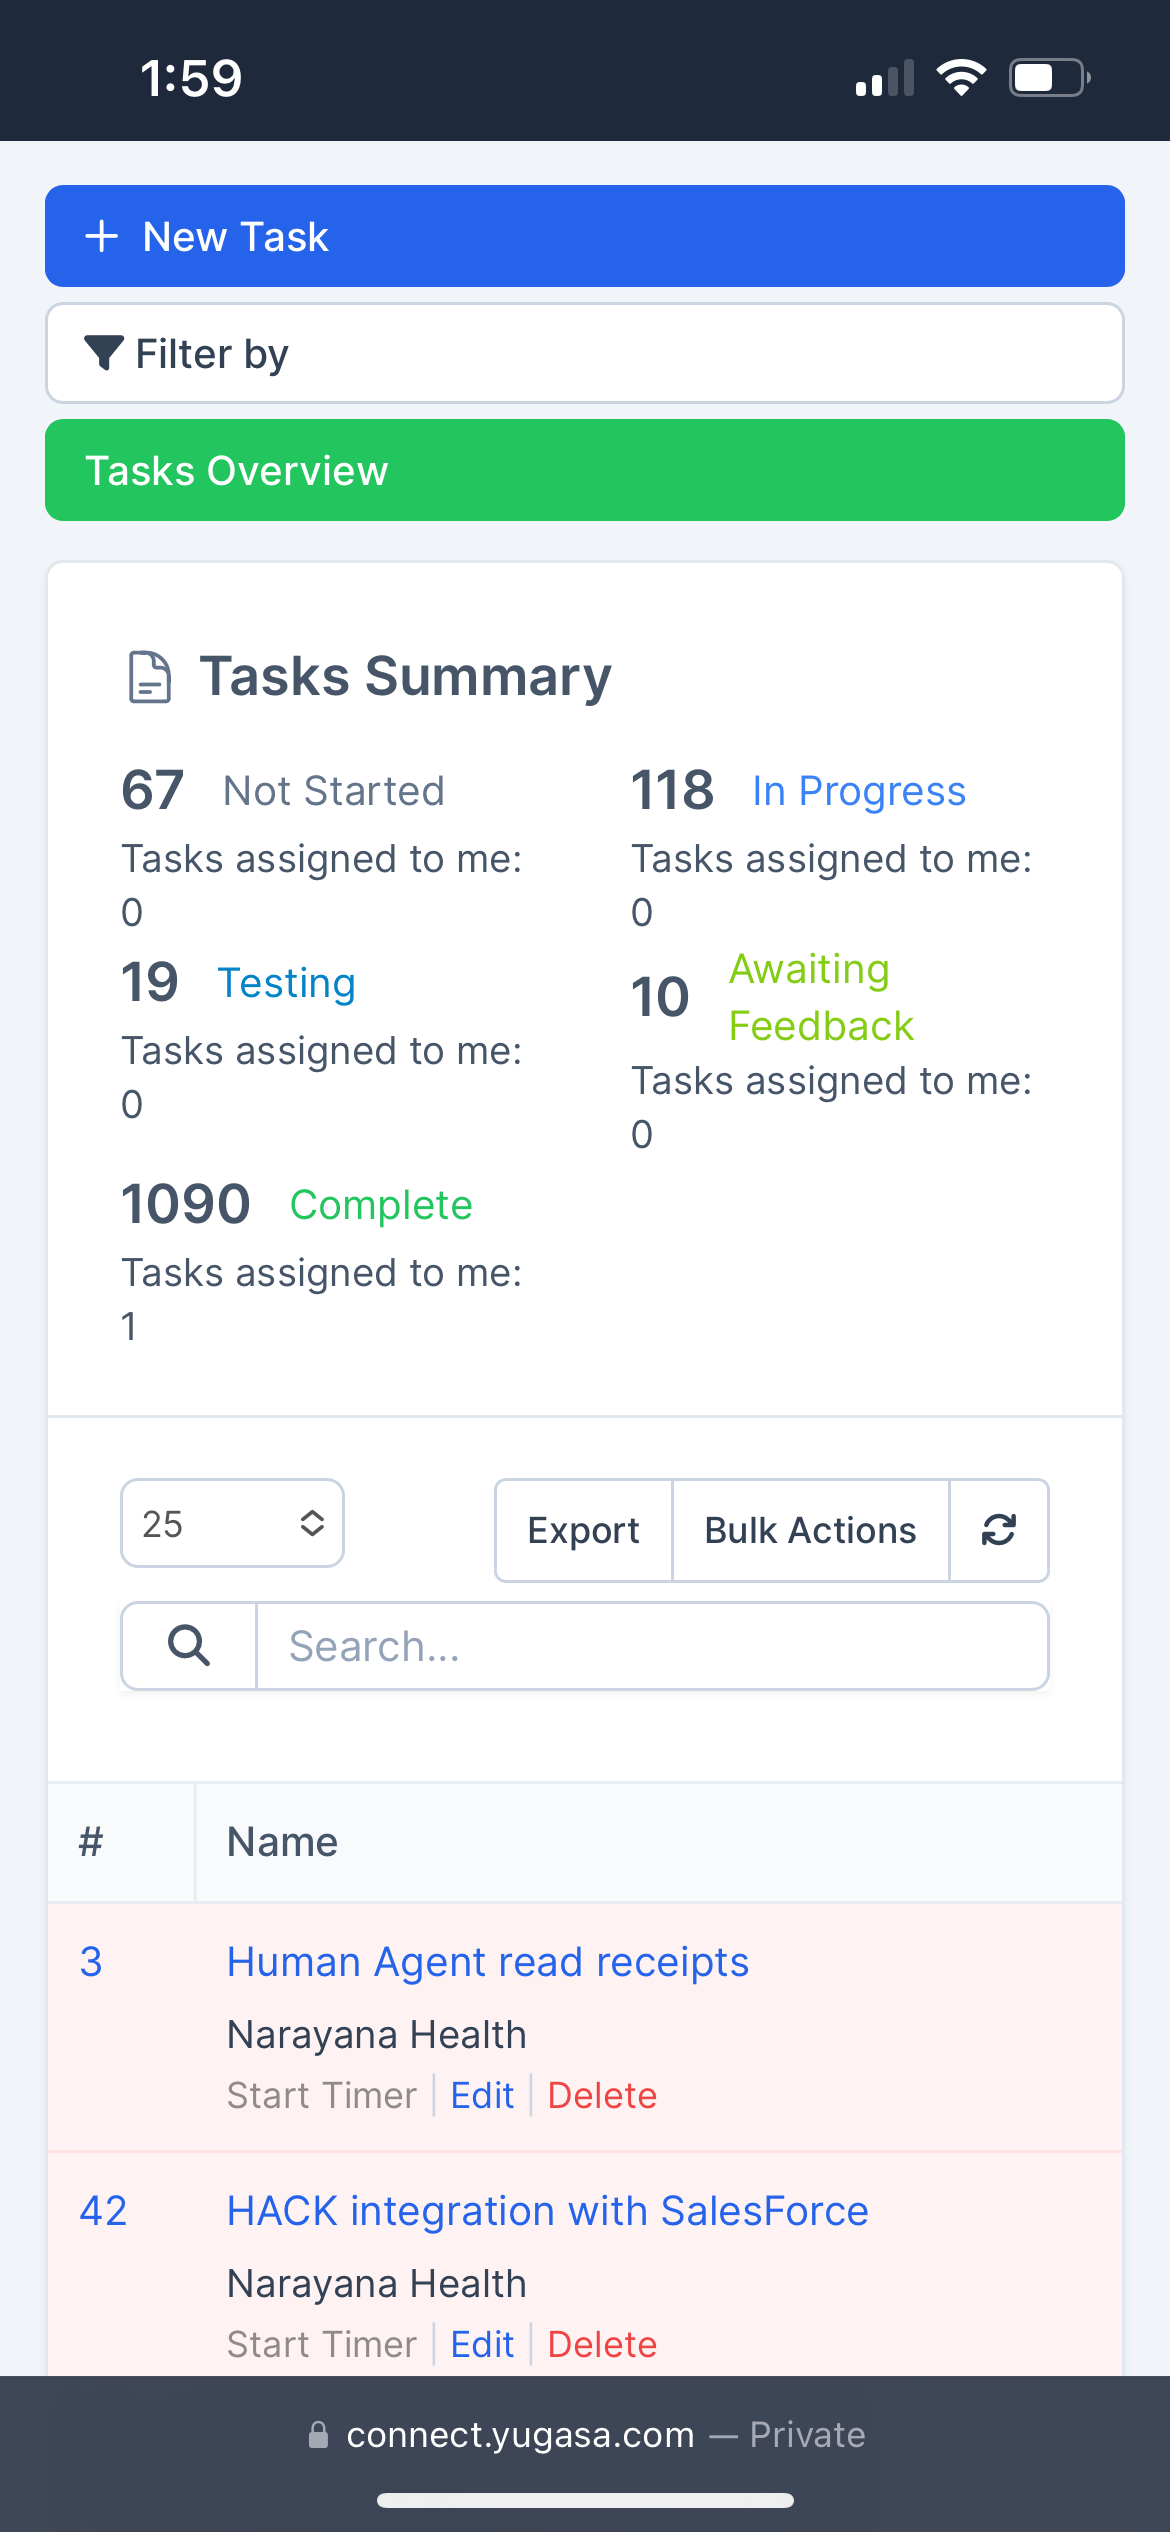This screenshot has width=1170, height=2532.
Task: Click the document icon beside Tasks Summary
Action: pyautogui.click(x=148, y=676)
